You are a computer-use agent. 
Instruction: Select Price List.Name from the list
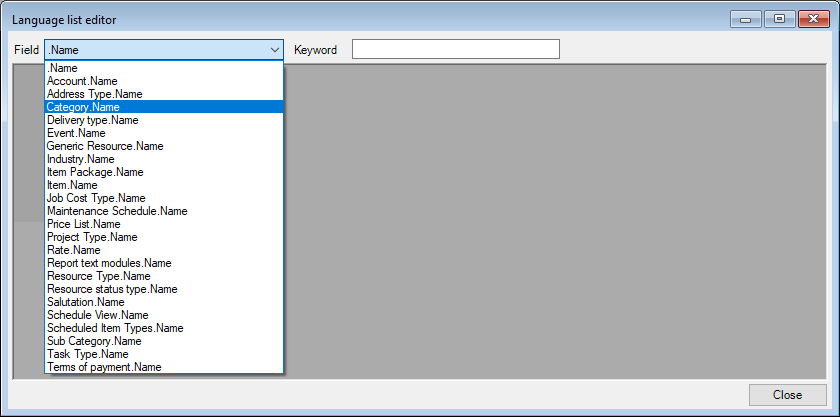click(83, 224)
